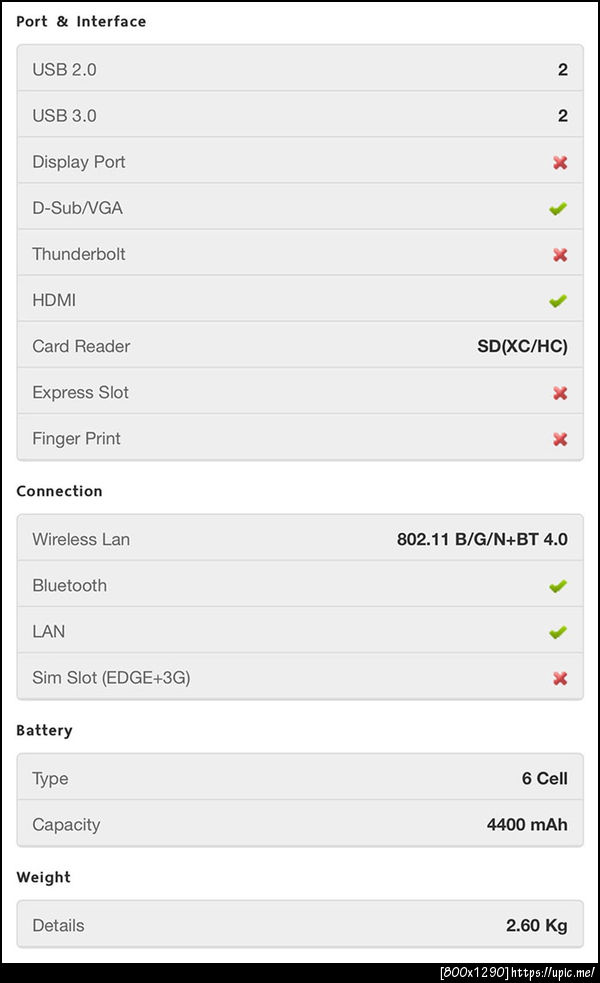
Task: Click the red cross for Sim Slot
Action: click(560, 678)
